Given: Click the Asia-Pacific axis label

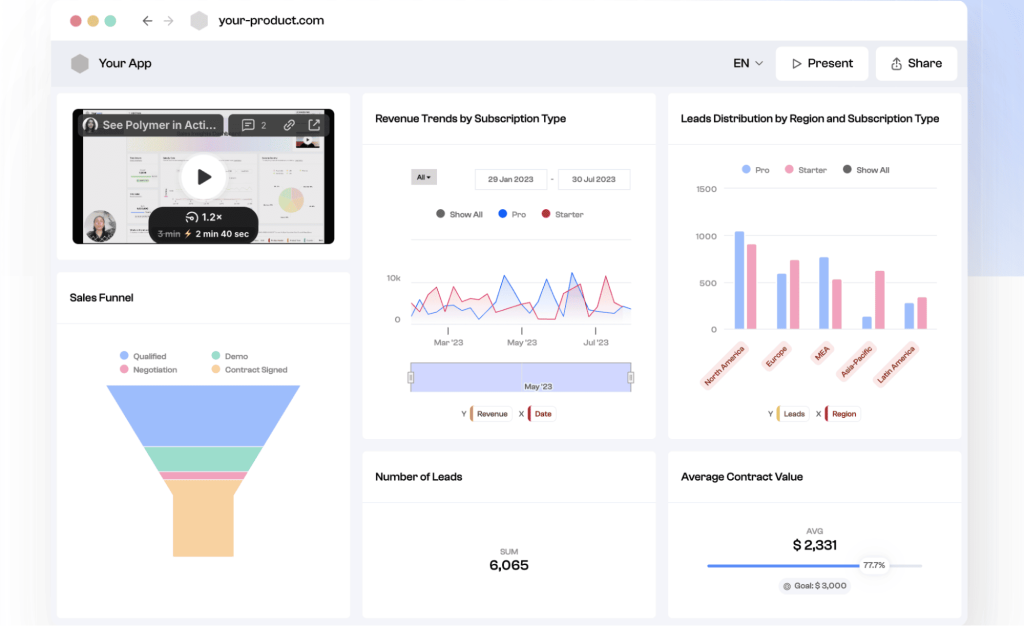Looking at the screenshot, I should [x=856, y=362].
